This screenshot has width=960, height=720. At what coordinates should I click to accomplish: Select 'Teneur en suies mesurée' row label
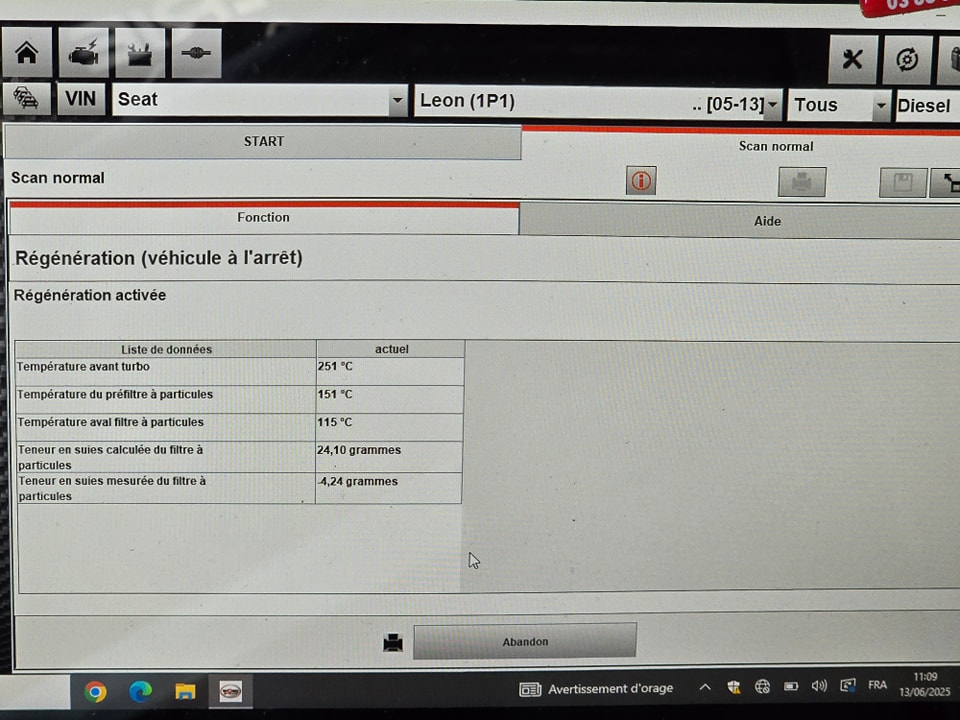[165, 488]
